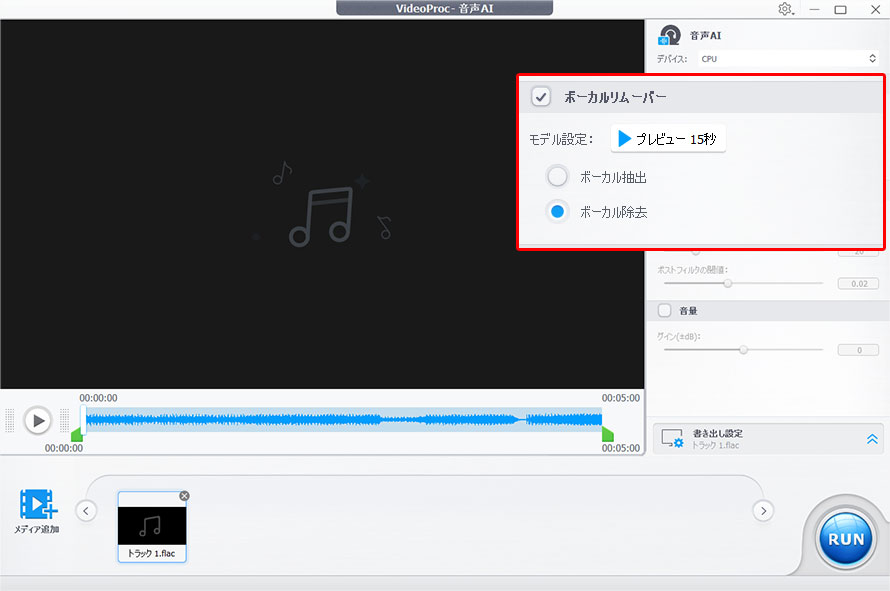Open the 音声AI panel icon

668,34
